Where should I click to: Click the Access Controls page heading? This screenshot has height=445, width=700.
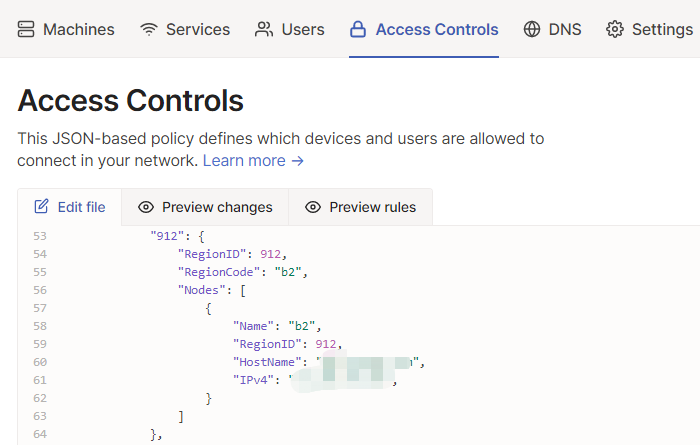coord(130,101)
